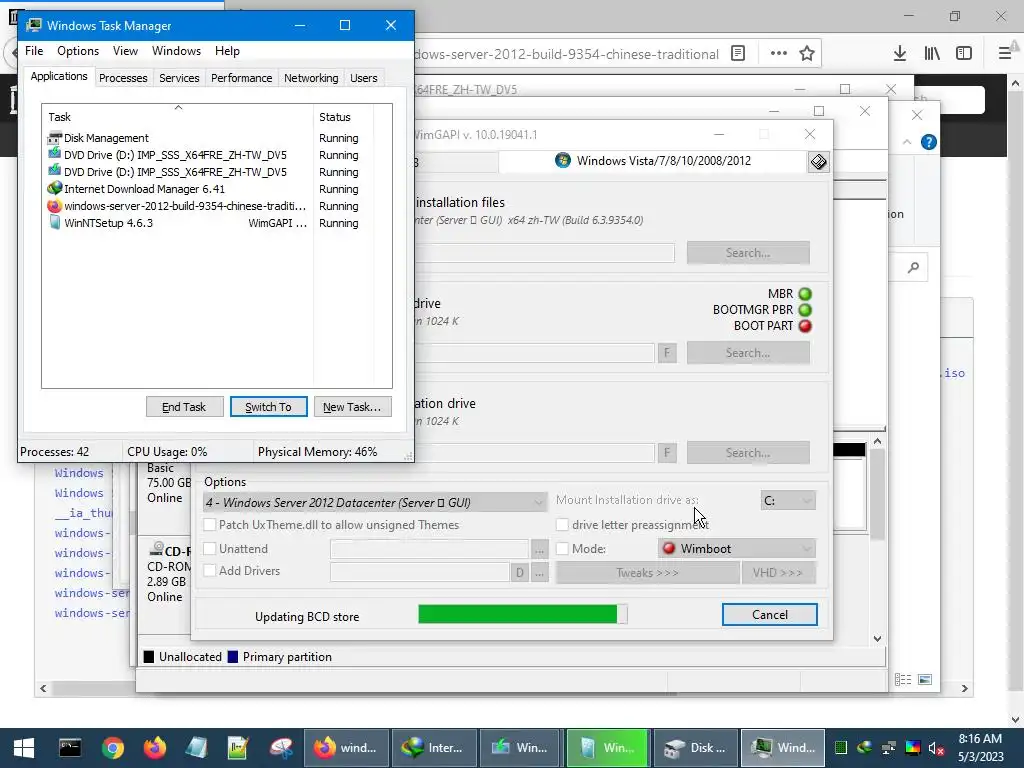This screenshot has width=1024, height=768.
Task: Click the muted volume tray icon
Action: tap(936, 748)
